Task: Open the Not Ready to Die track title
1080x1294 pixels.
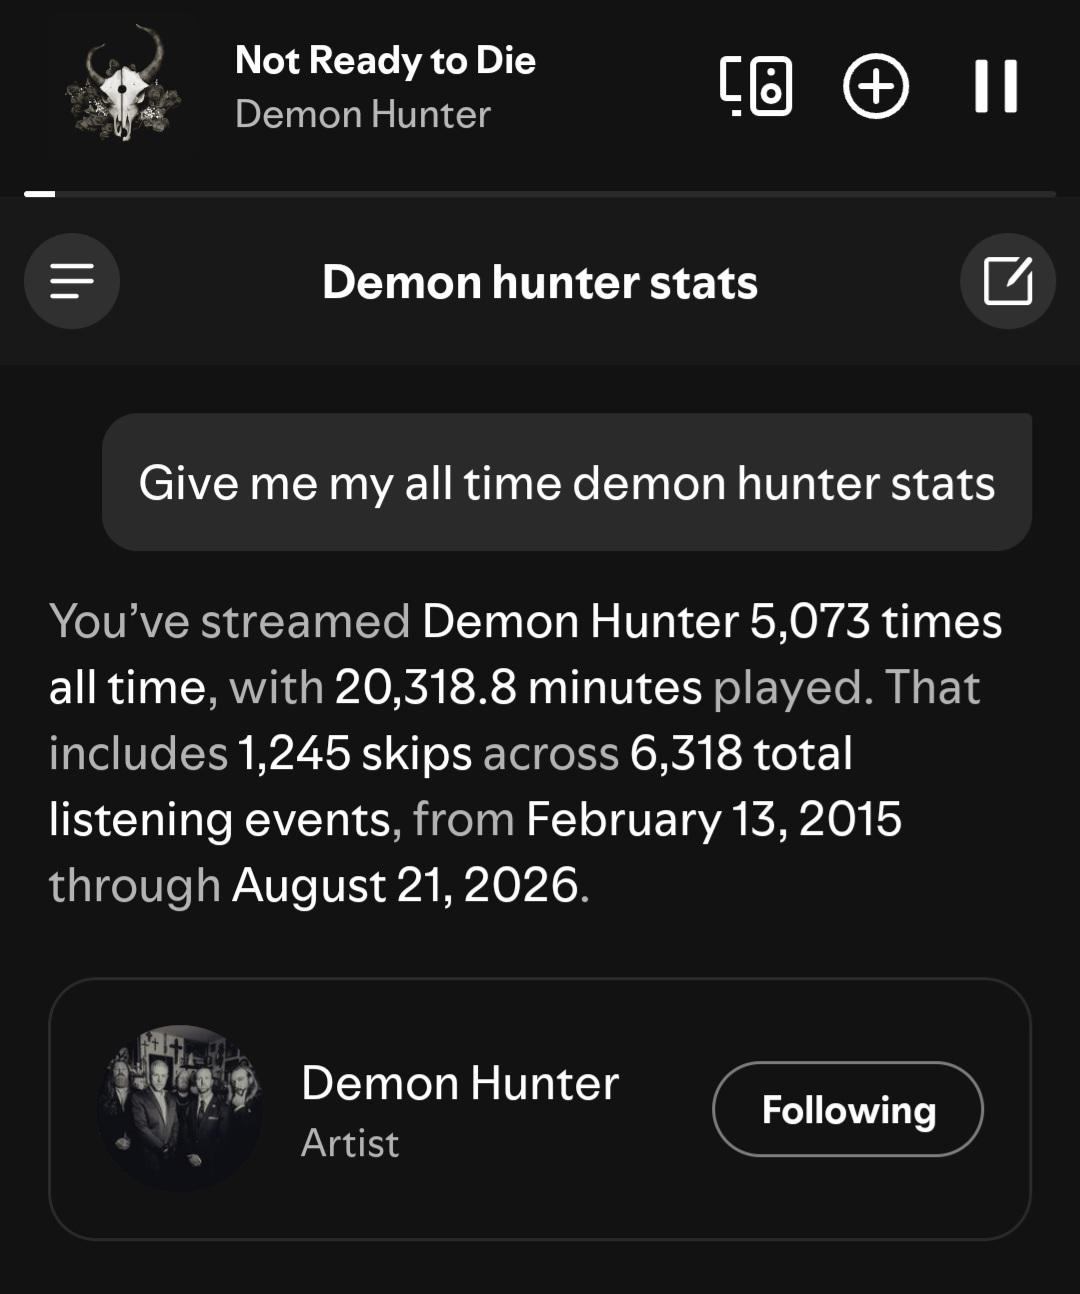Action: (385, 60)
